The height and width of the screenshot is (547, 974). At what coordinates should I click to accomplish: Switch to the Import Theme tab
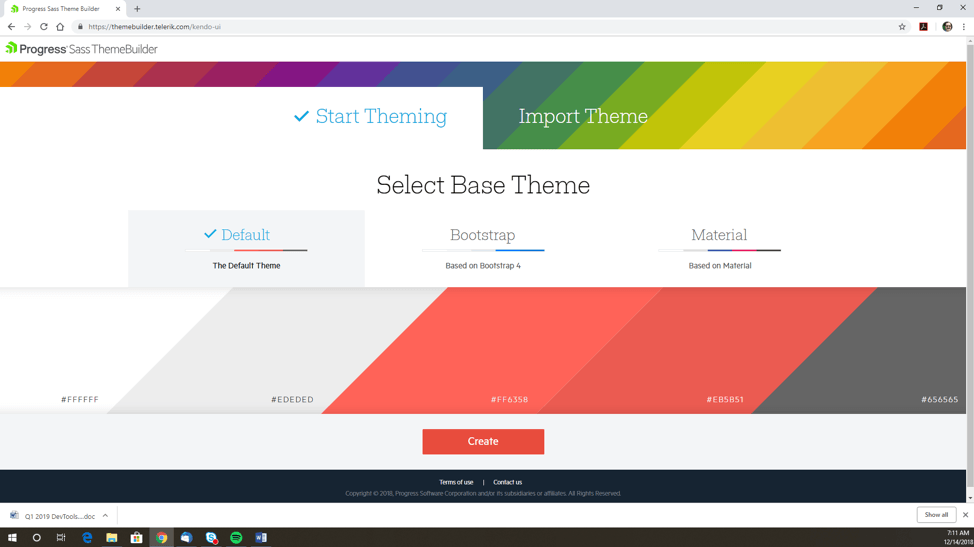coord(583,117)
